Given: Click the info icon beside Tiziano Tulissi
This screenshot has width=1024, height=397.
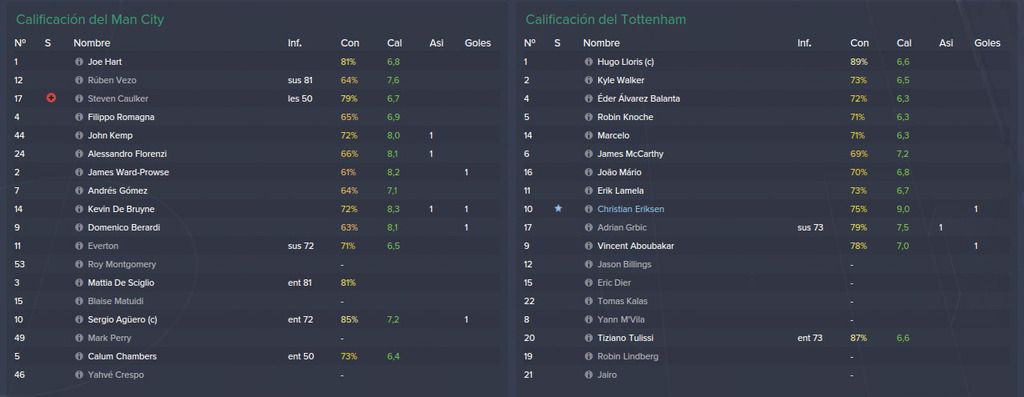Looking at the screenshot, I should [x=588, y=338].
